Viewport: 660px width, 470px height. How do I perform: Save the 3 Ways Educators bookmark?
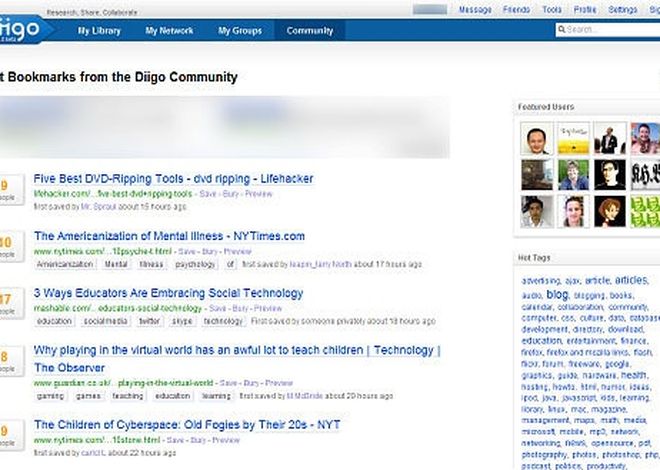click(x=218, y=308)
